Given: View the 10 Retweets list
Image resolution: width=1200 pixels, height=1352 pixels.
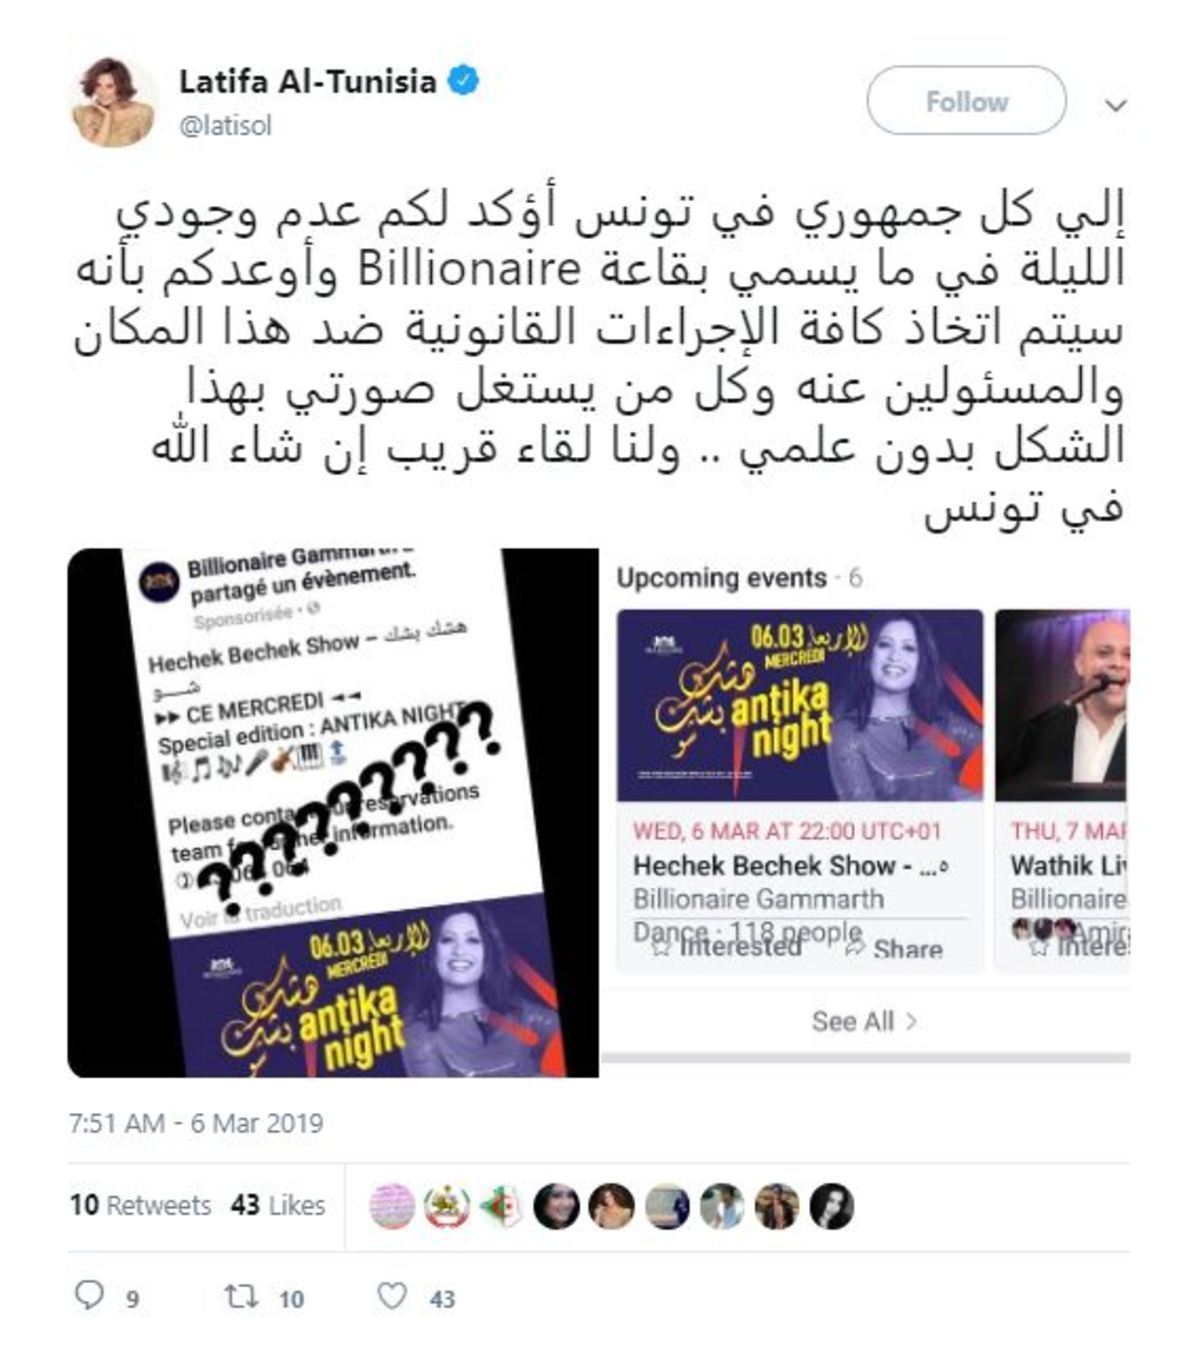Looking at the screenshot, I should [140, 1205].
